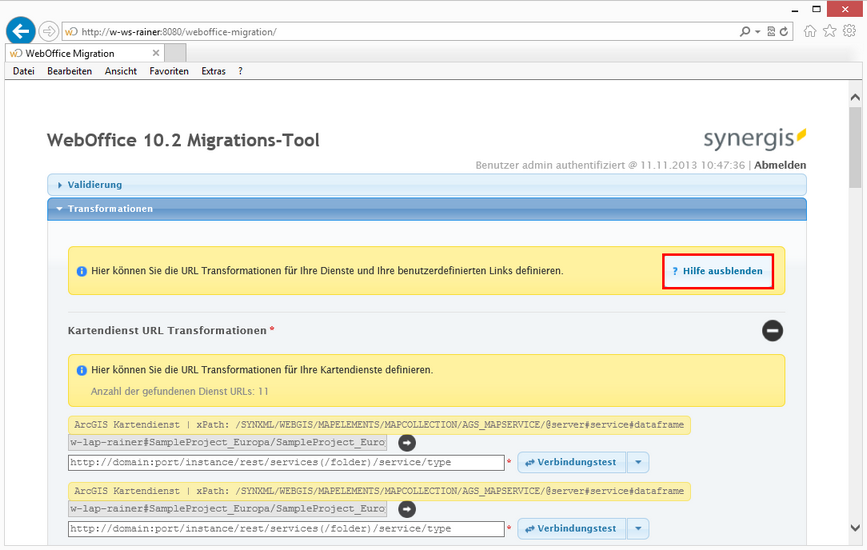This screenshot has width=867, height=550.
Task: Open the second Verbindungstest dropdown arrow
Action: [x=638, y=528]
